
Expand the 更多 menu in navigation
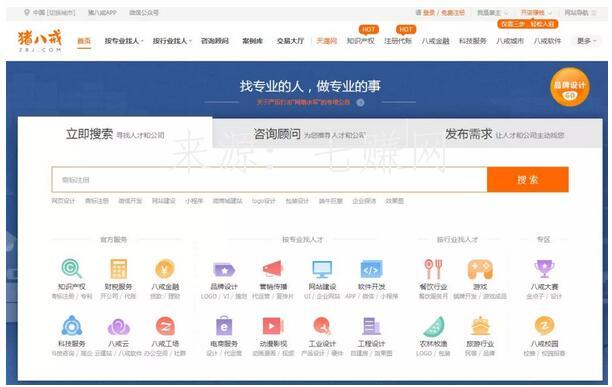[x=586, y=41]
